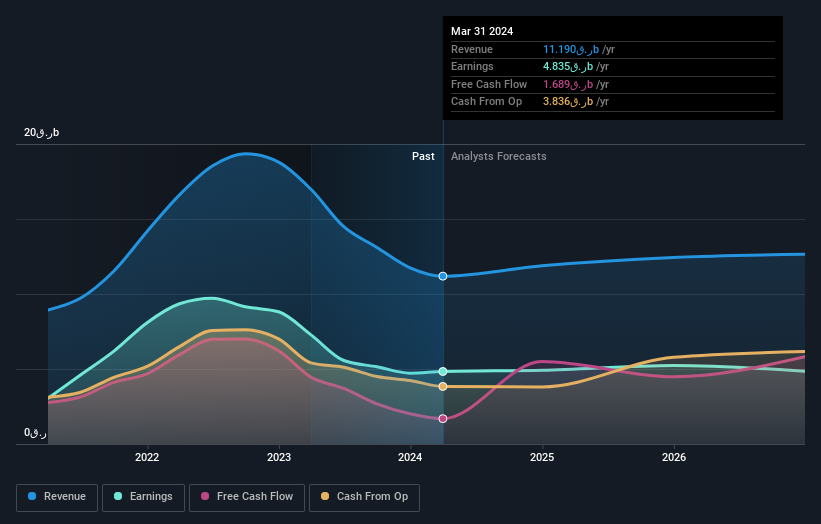Toggle the Earnings legend button
The image size is (821, 524).
pos(143,497)
